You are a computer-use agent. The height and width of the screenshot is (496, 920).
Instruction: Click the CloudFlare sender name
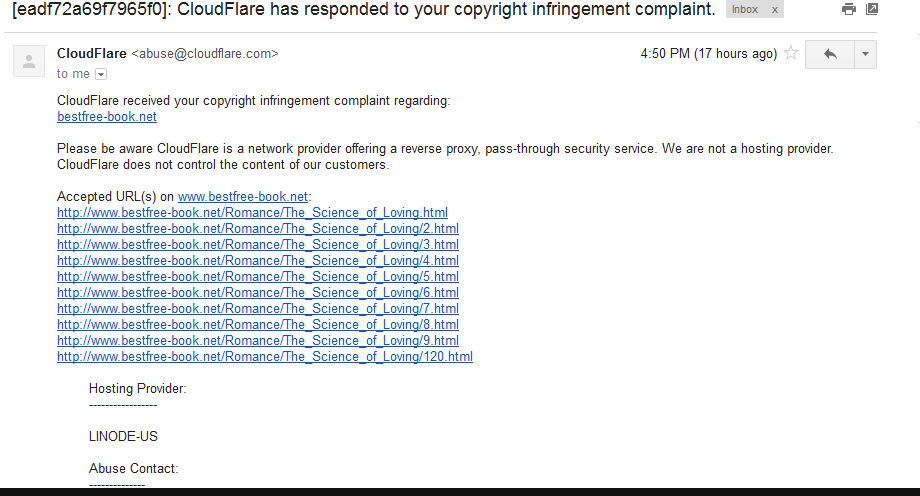click(92, 53)
